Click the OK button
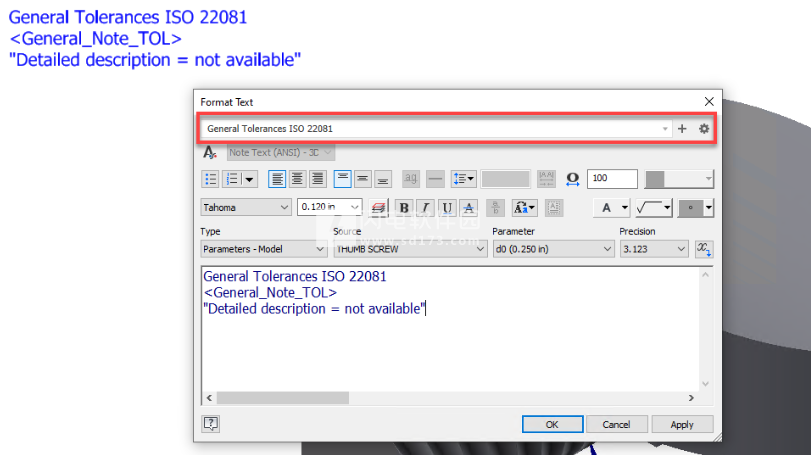The height and width of the screenshot is (455, 811). 552,424
